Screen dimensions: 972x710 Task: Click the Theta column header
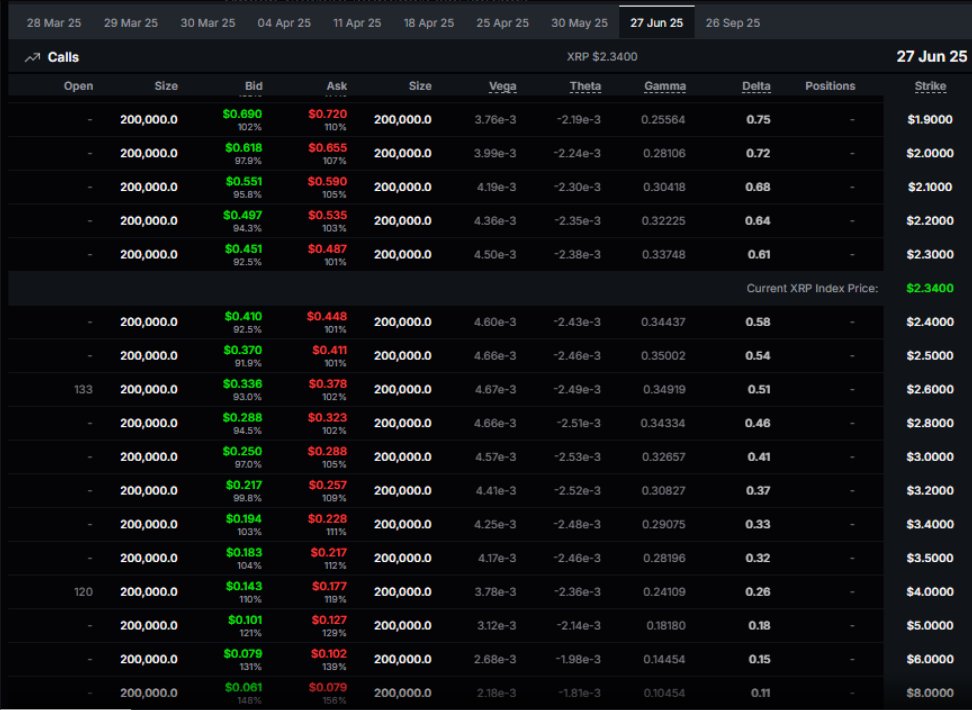point(585,86)
